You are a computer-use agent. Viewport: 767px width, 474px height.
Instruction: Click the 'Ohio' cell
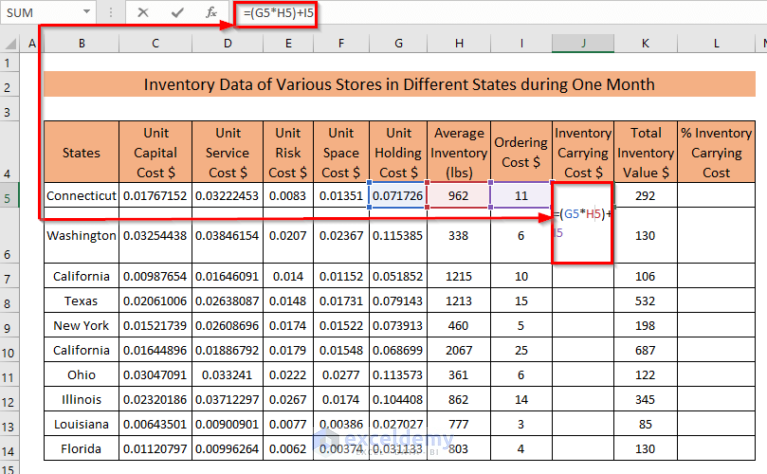pos(81,375)
